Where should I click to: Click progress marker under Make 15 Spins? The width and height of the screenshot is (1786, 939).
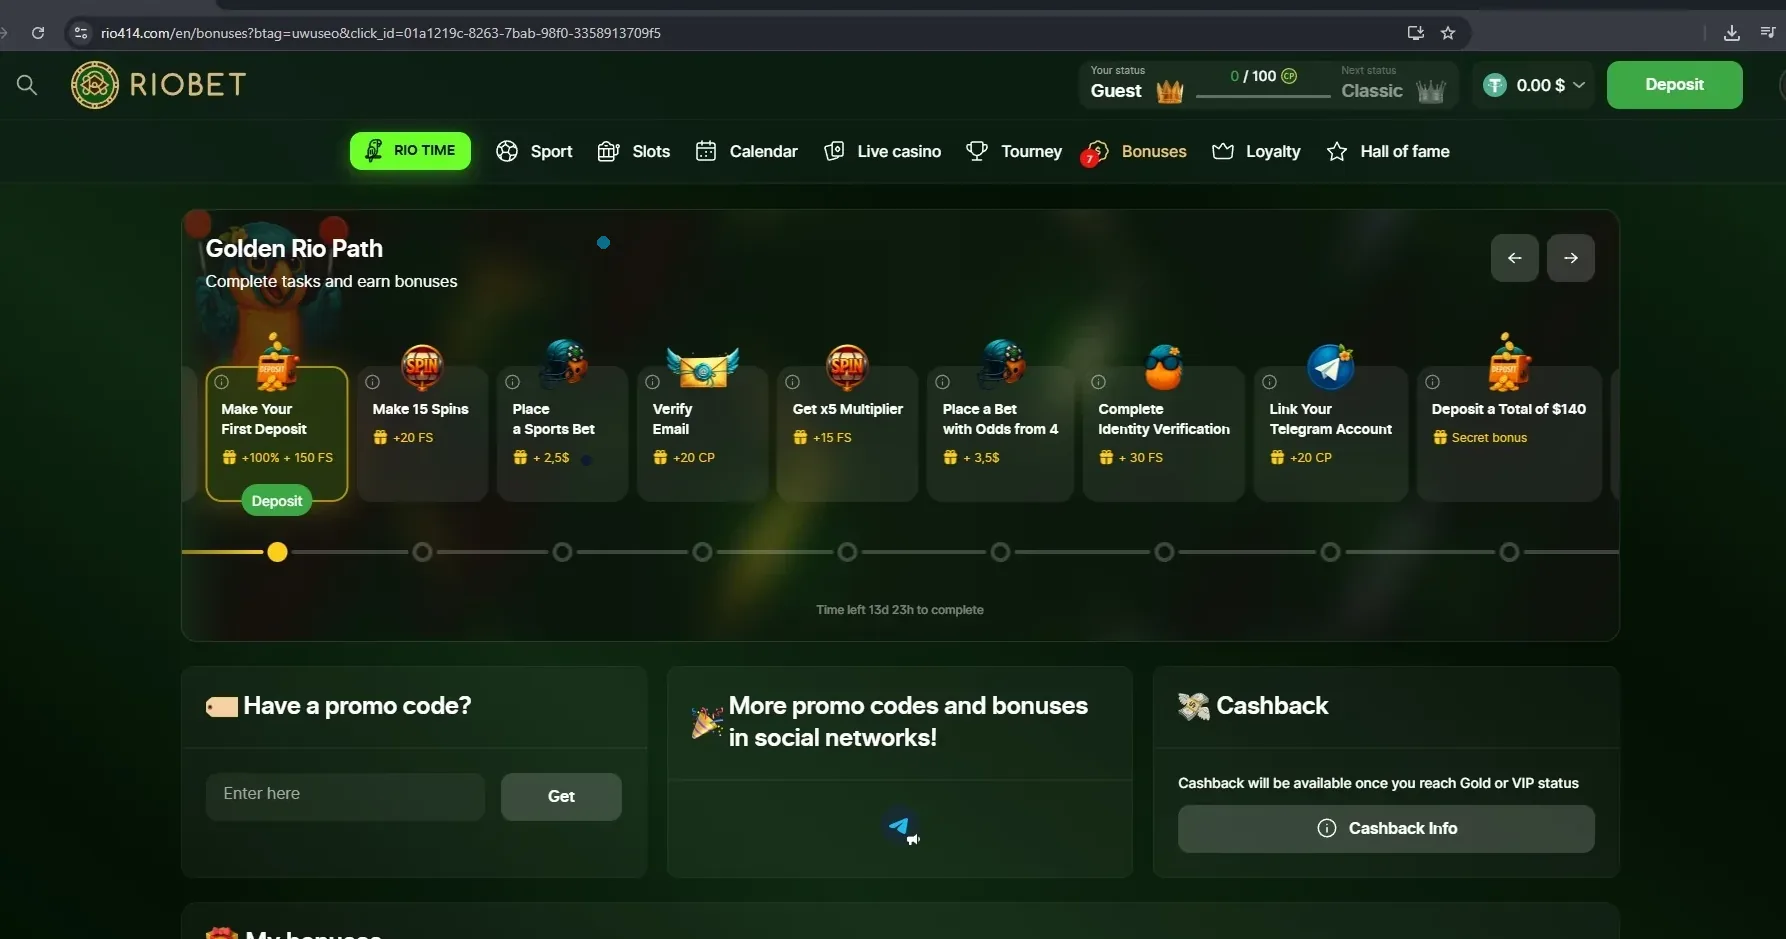(422, 552)
